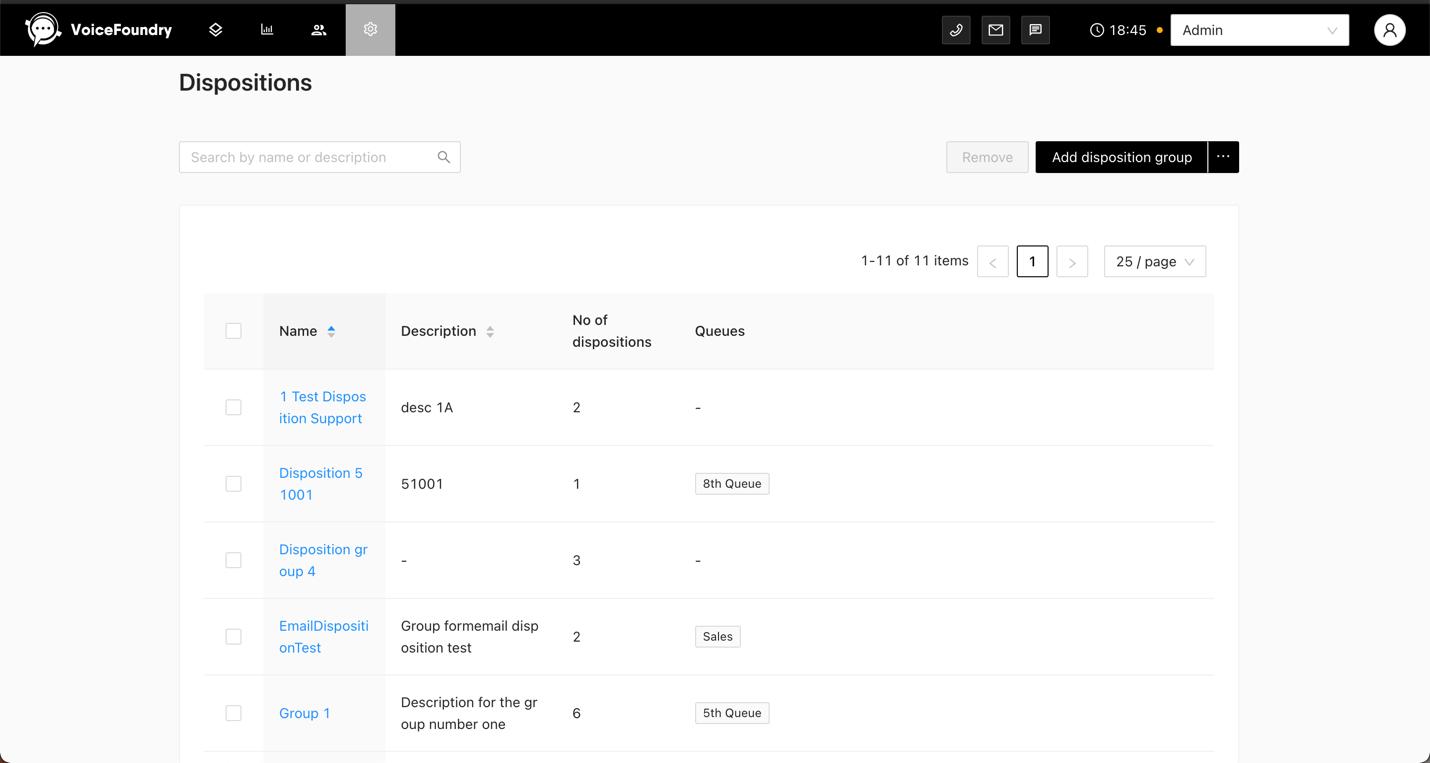Click the phone call icon

point(956,30)
